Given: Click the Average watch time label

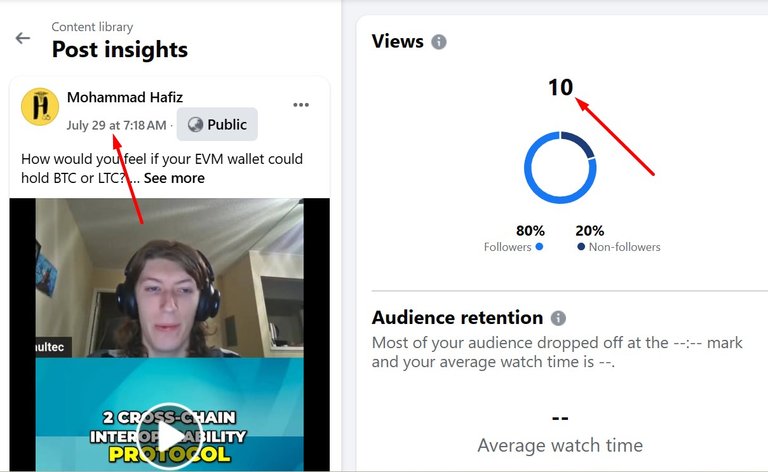Looking at the screenshot, I should (x=560, y=446).
